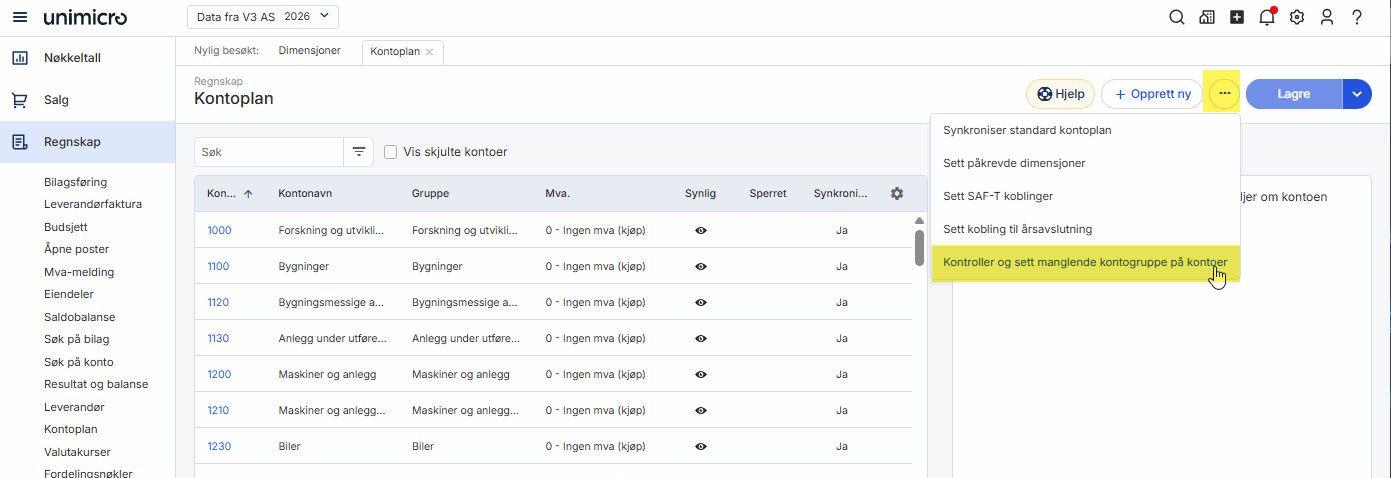Click the filter icon beside search field
The width and height of the screenshot is (1391, 478).
[358, 152]
